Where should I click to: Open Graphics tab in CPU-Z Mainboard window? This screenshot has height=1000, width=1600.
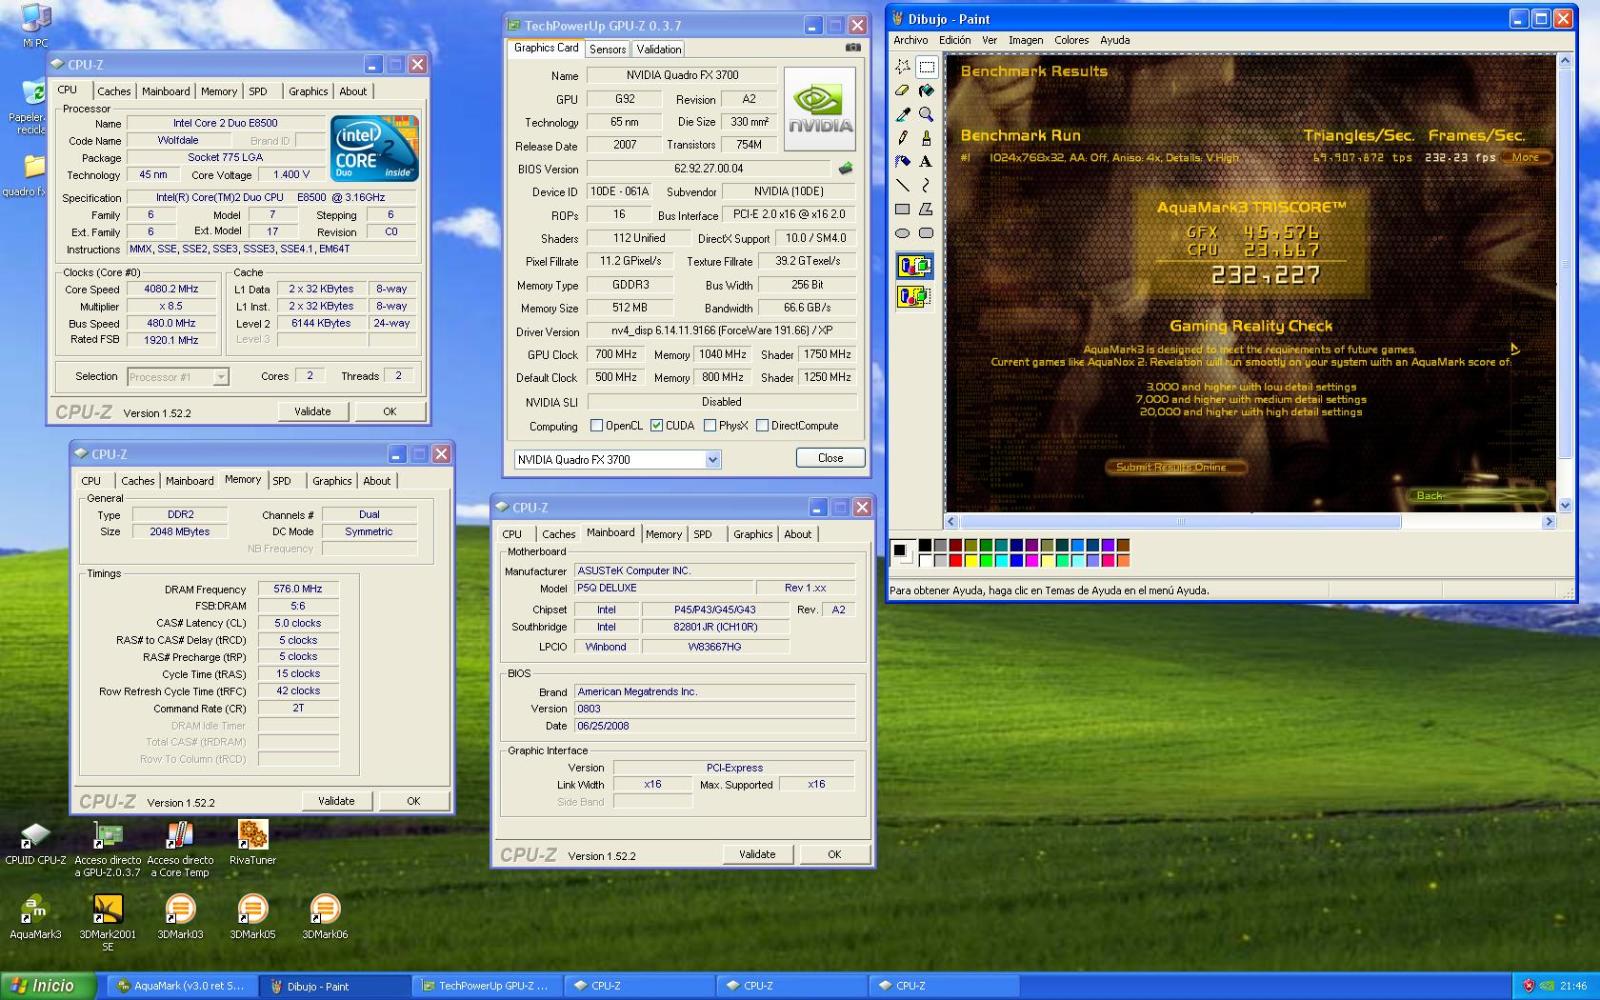click(x=753, y=534)
